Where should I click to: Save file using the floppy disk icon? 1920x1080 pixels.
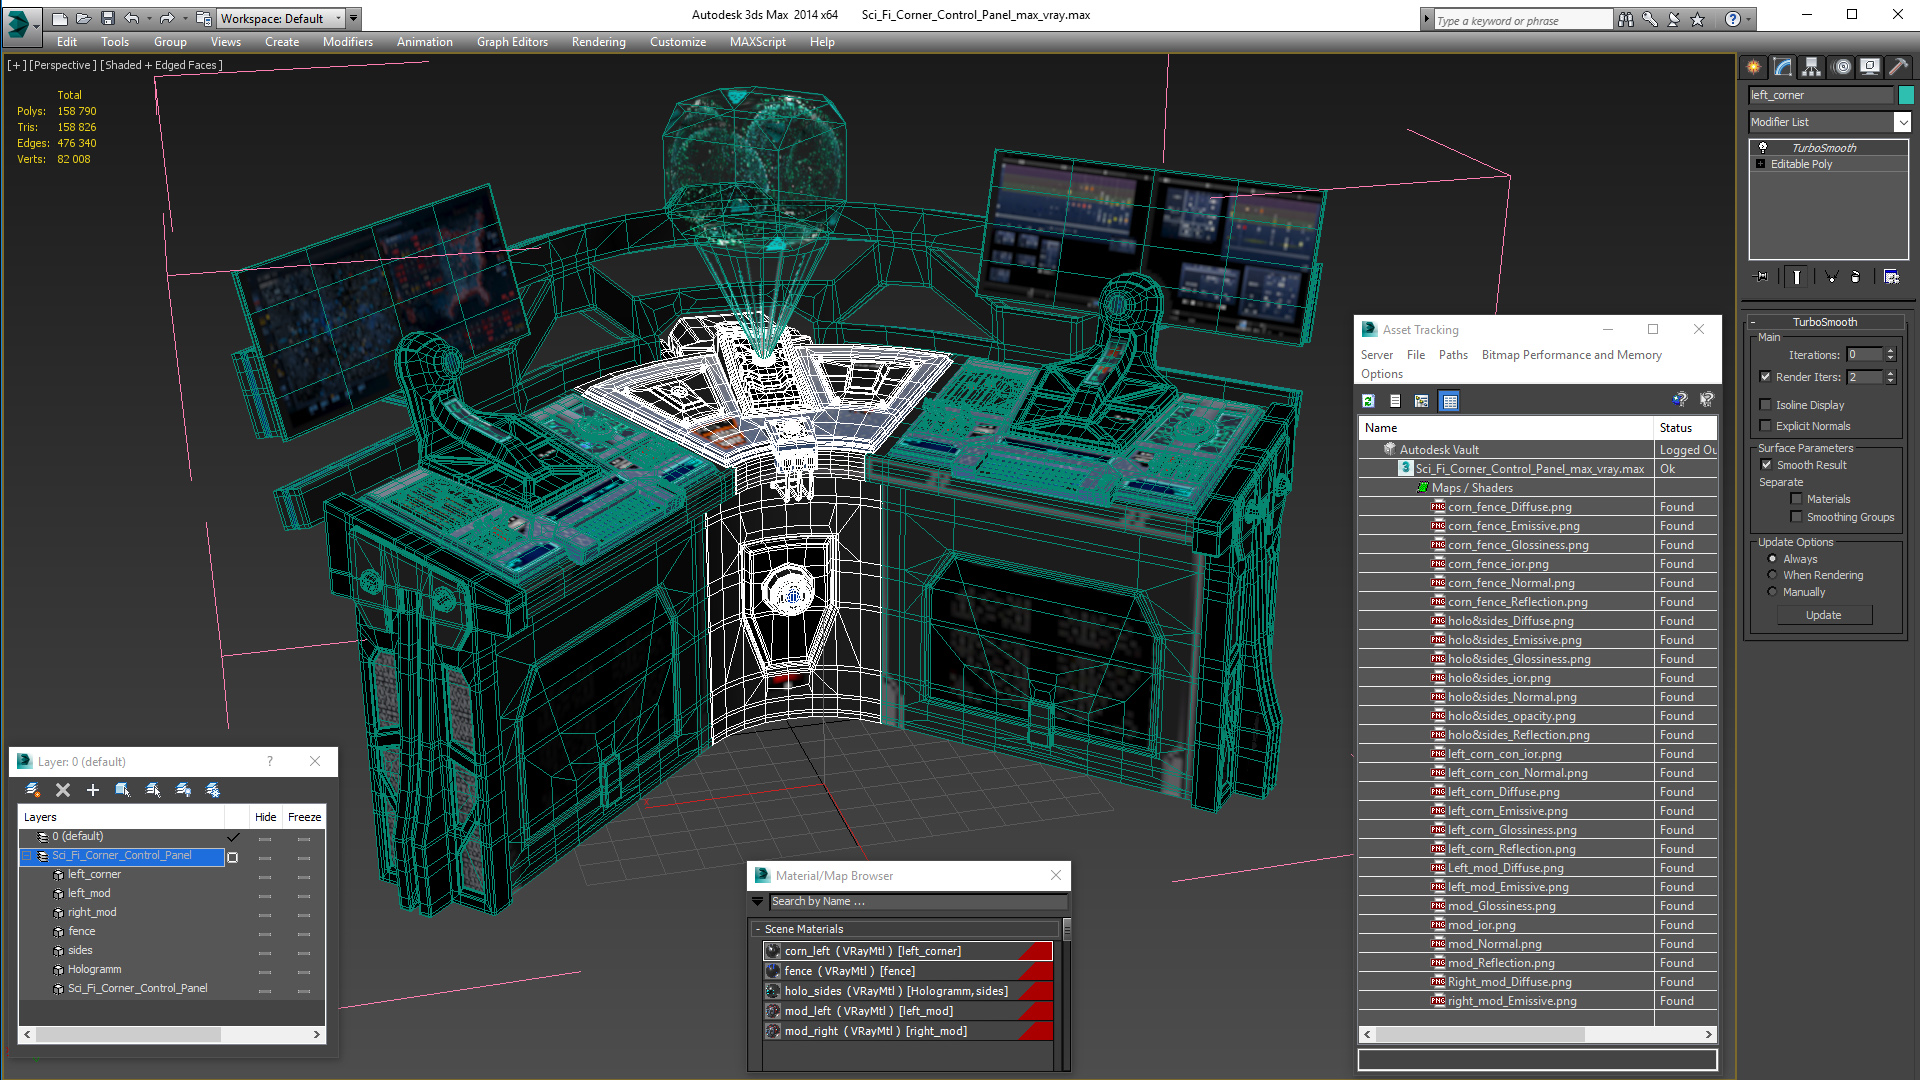tap(108, 18)
